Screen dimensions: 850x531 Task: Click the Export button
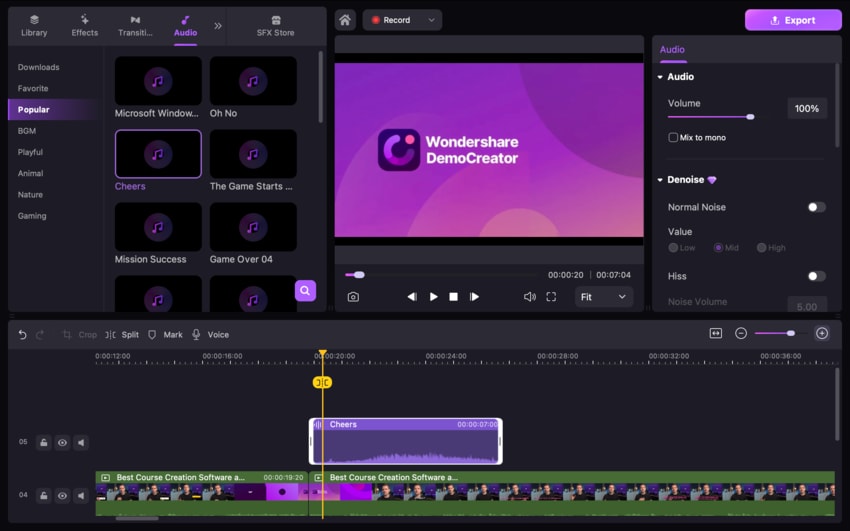click(x=793, y=20)
